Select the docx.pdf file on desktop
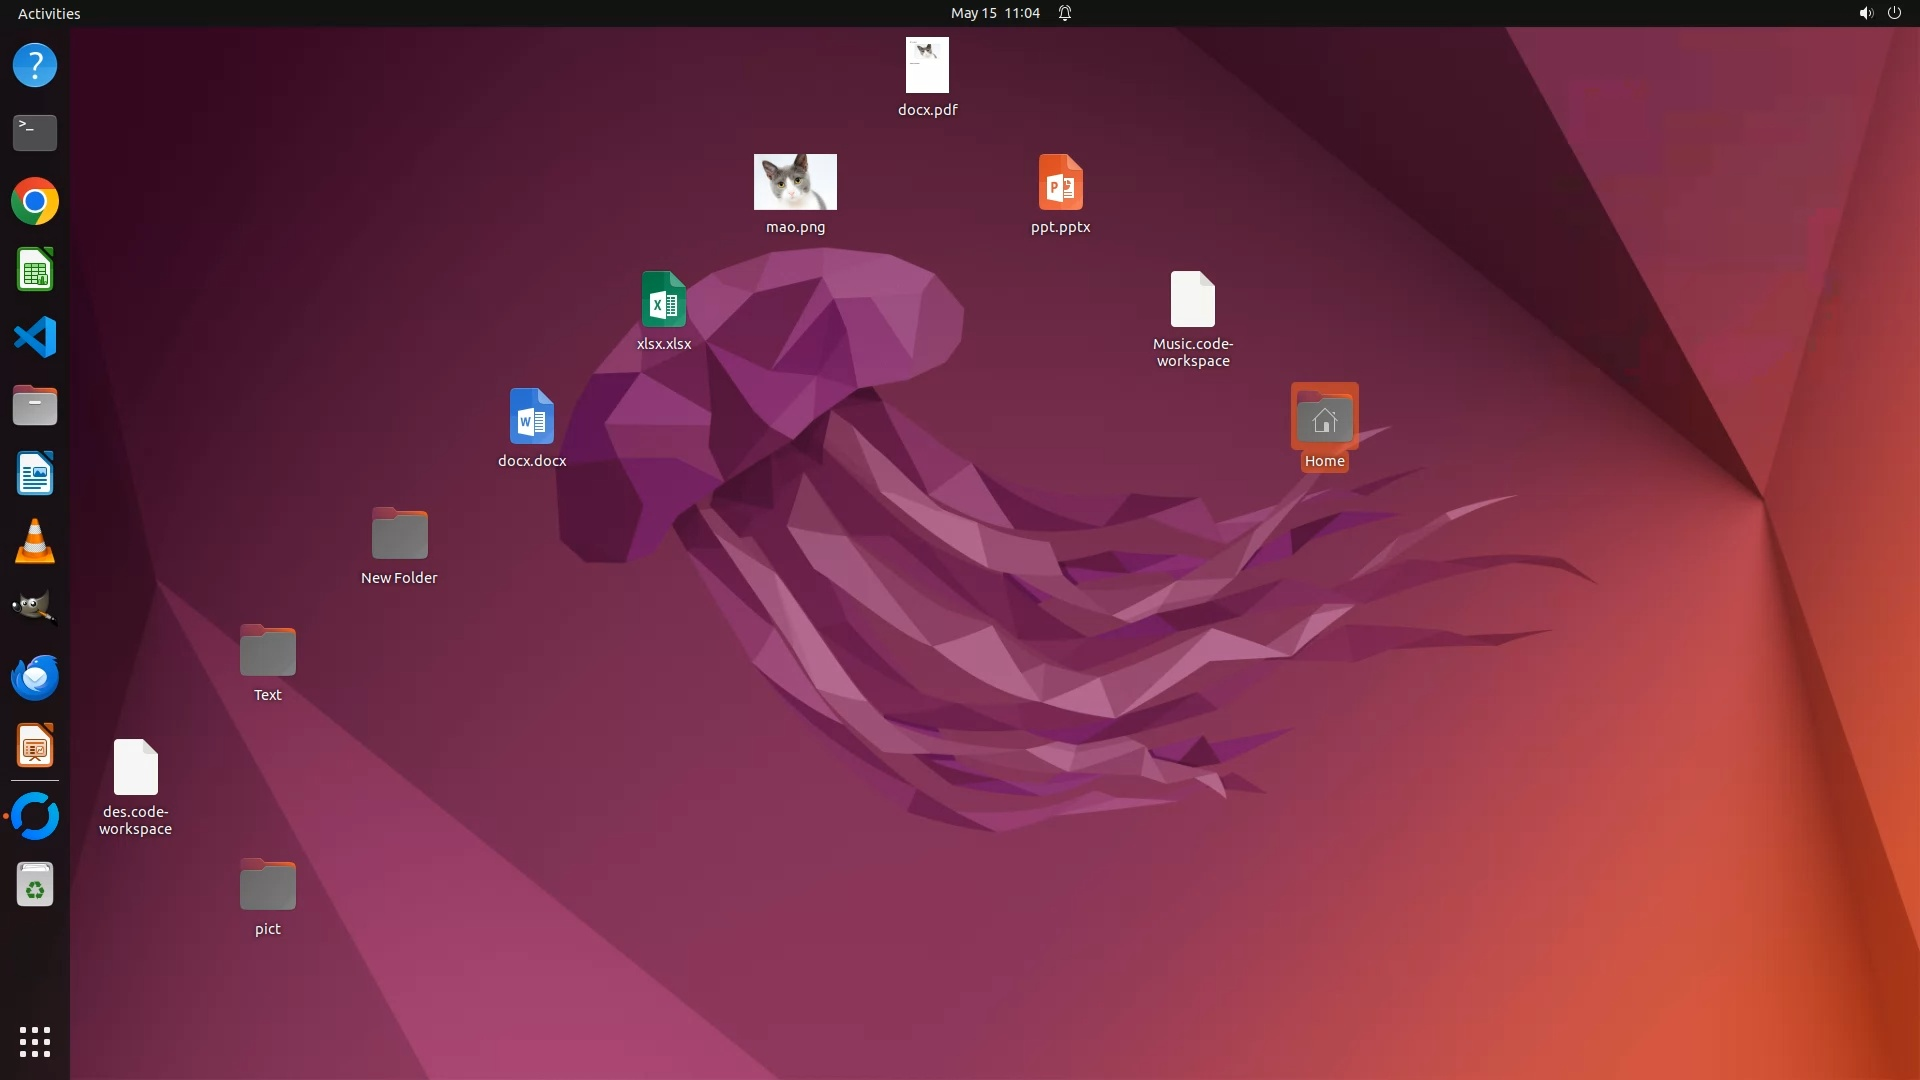This screenshot has width=1920, height=1080. 927,66
